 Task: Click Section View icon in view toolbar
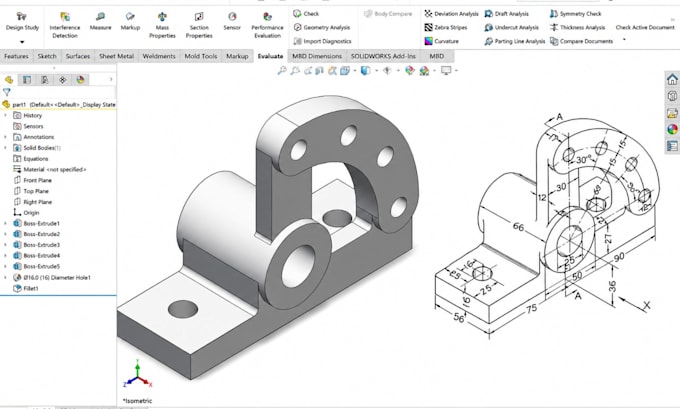320,70
